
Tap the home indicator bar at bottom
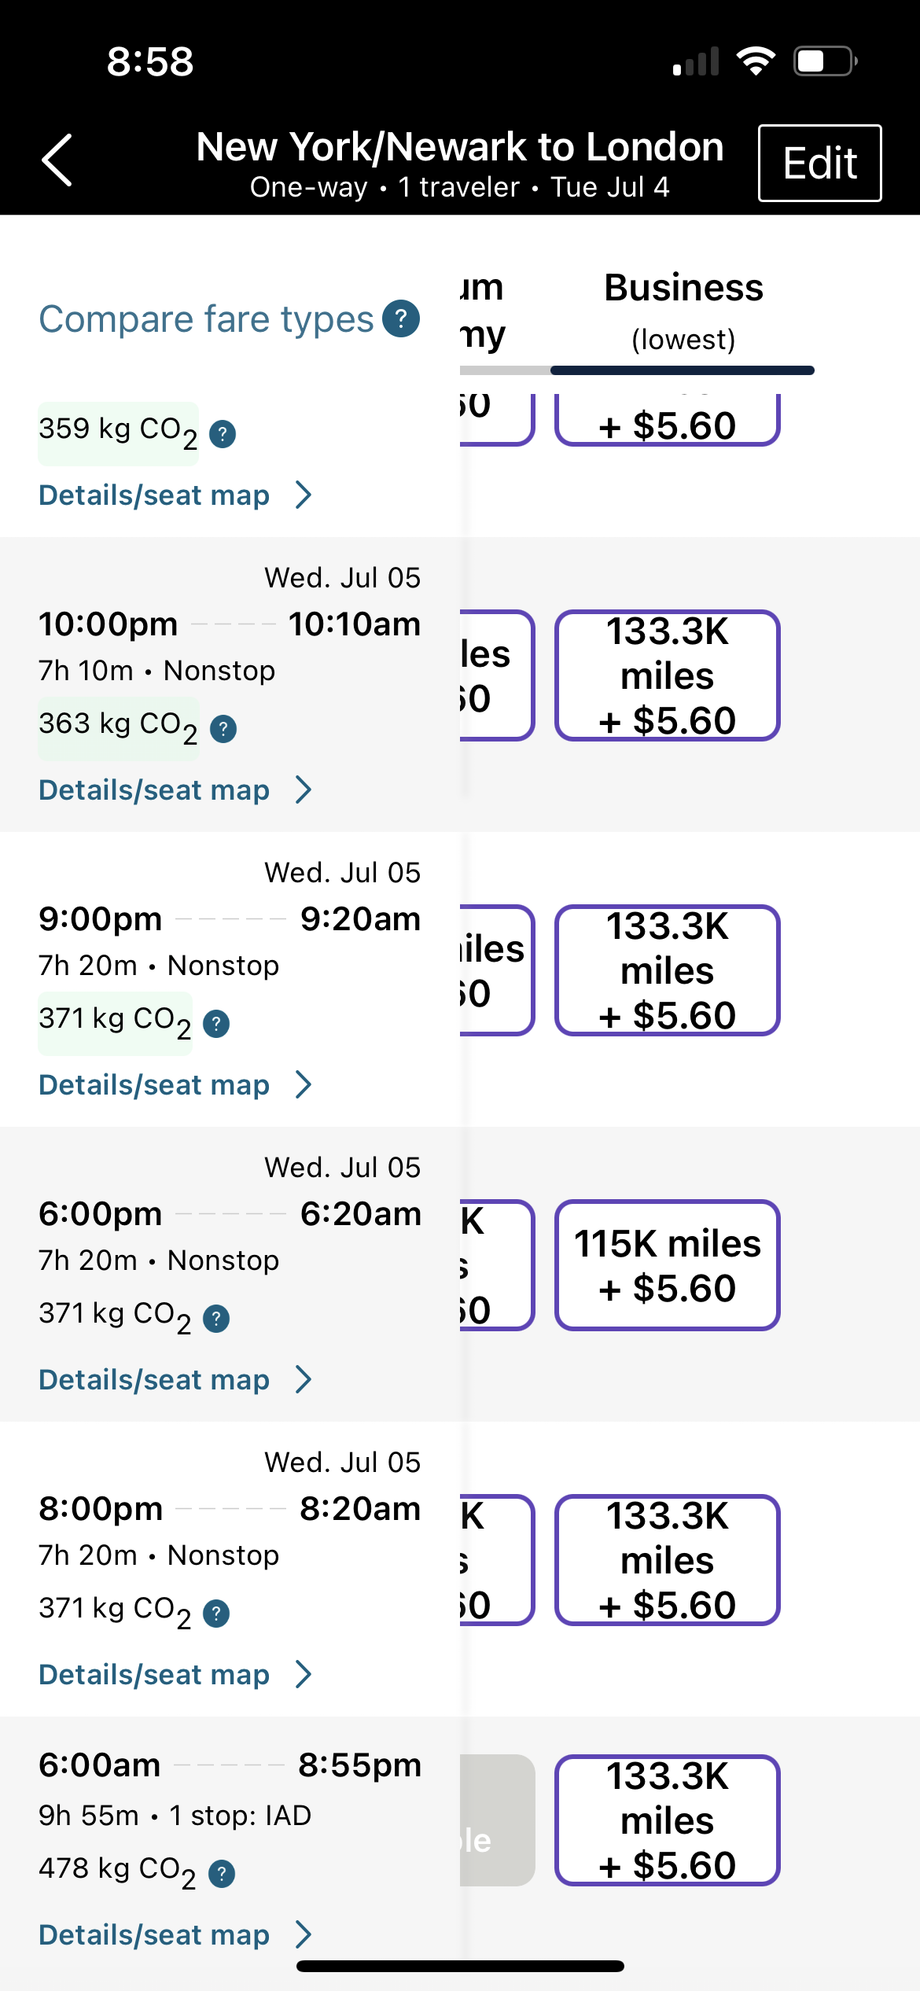coord(460,1966)
